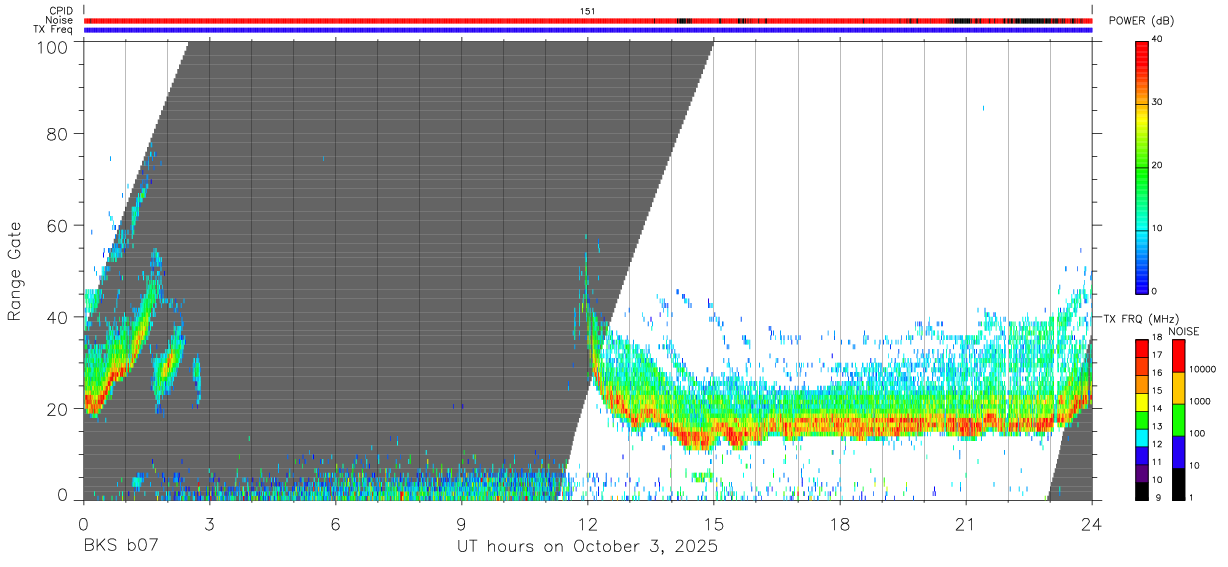Click the Range Gate y-axis title
The image size is (1228, 567).
[15, 272]
